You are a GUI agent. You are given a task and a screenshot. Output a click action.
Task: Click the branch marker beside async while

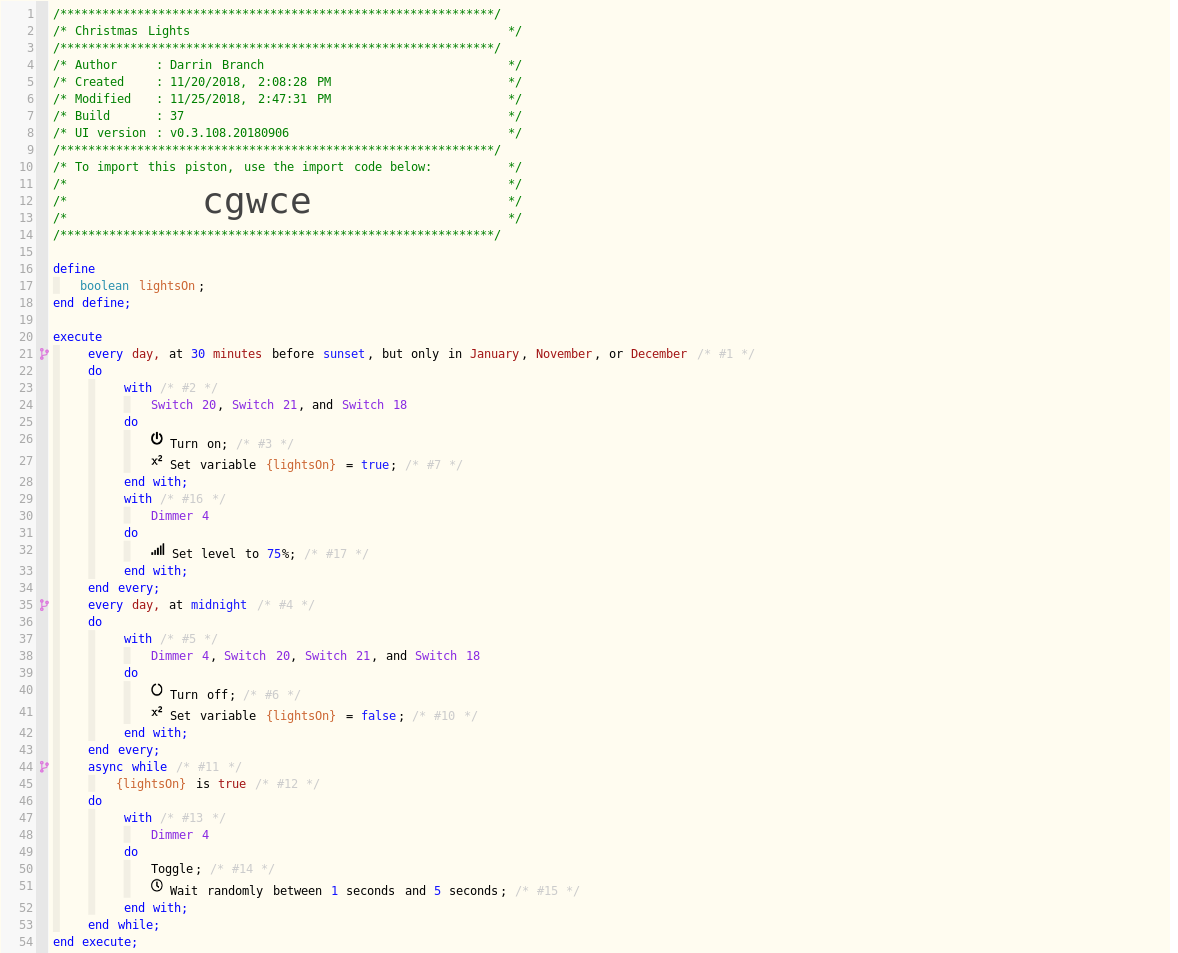[44, 767]
